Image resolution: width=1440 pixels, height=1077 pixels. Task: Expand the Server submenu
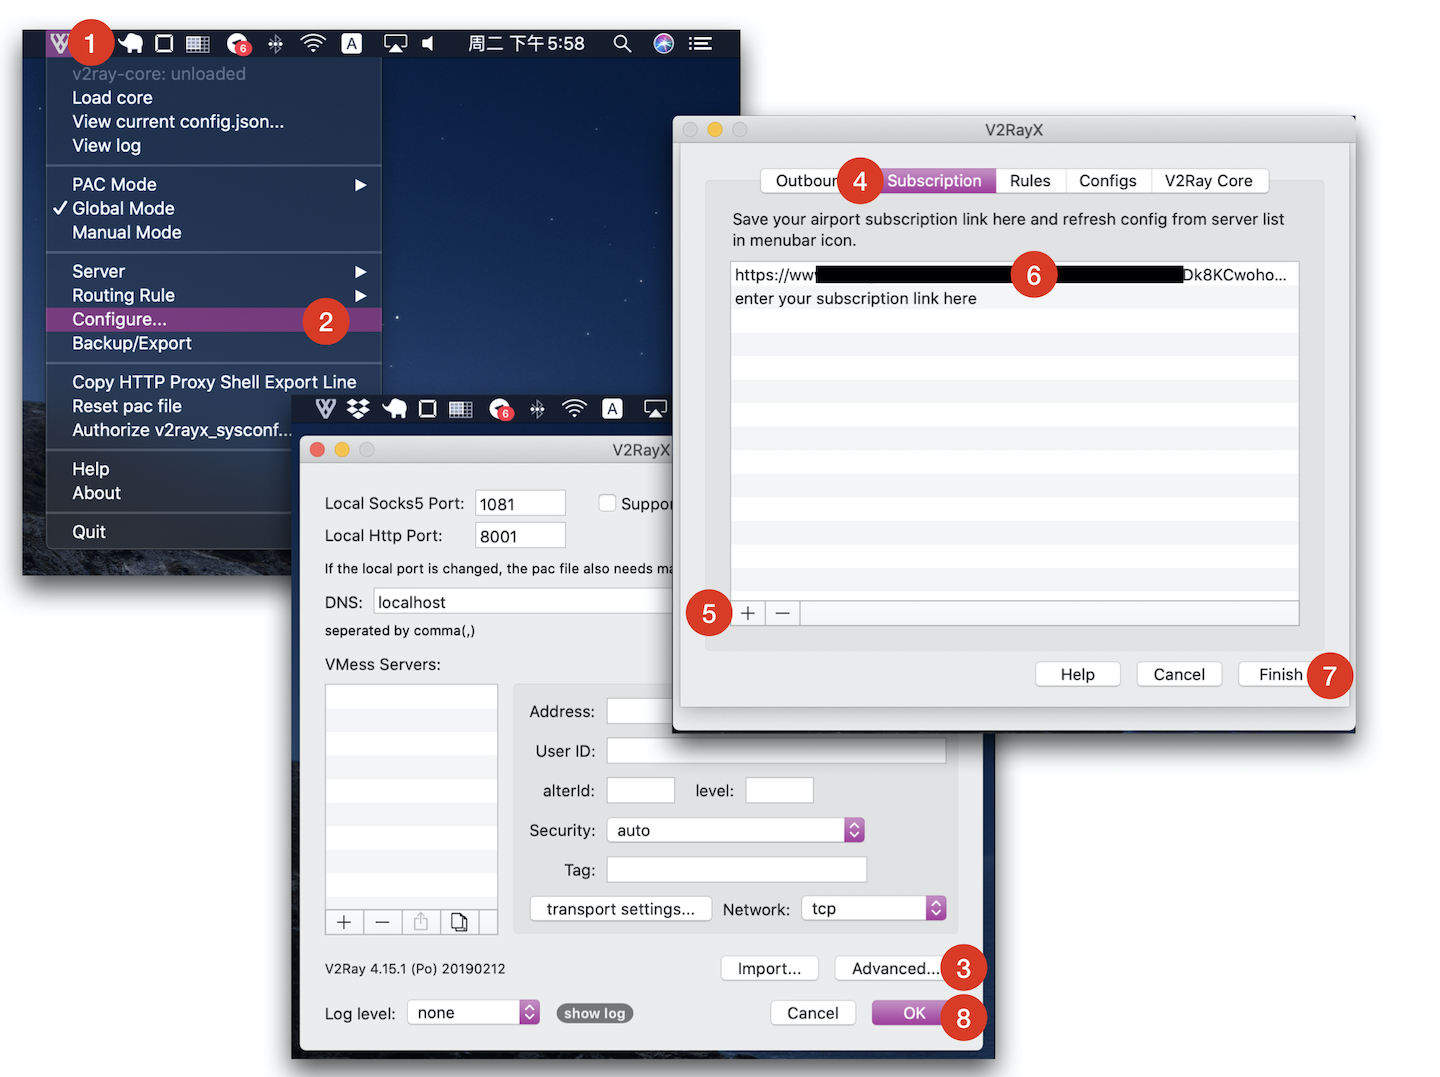tap(213, 271)
